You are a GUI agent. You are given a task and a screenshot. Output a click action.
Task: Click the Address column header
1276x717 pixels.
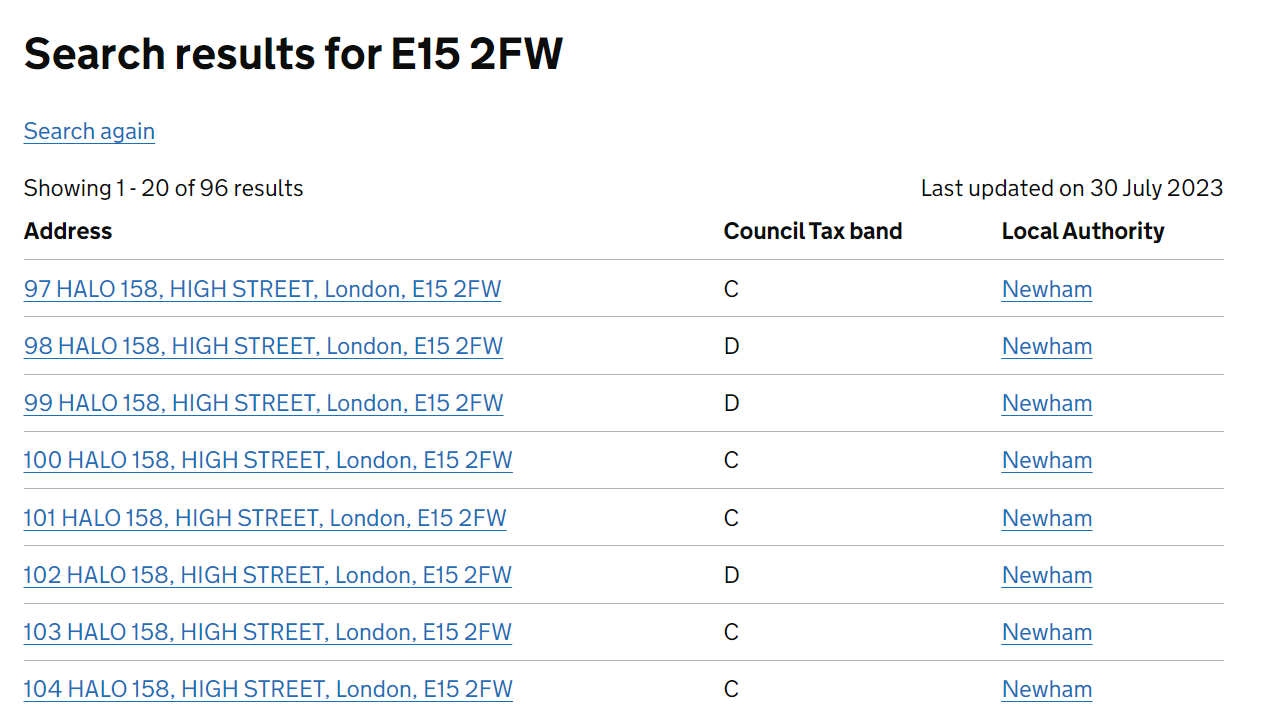[68, 231]
